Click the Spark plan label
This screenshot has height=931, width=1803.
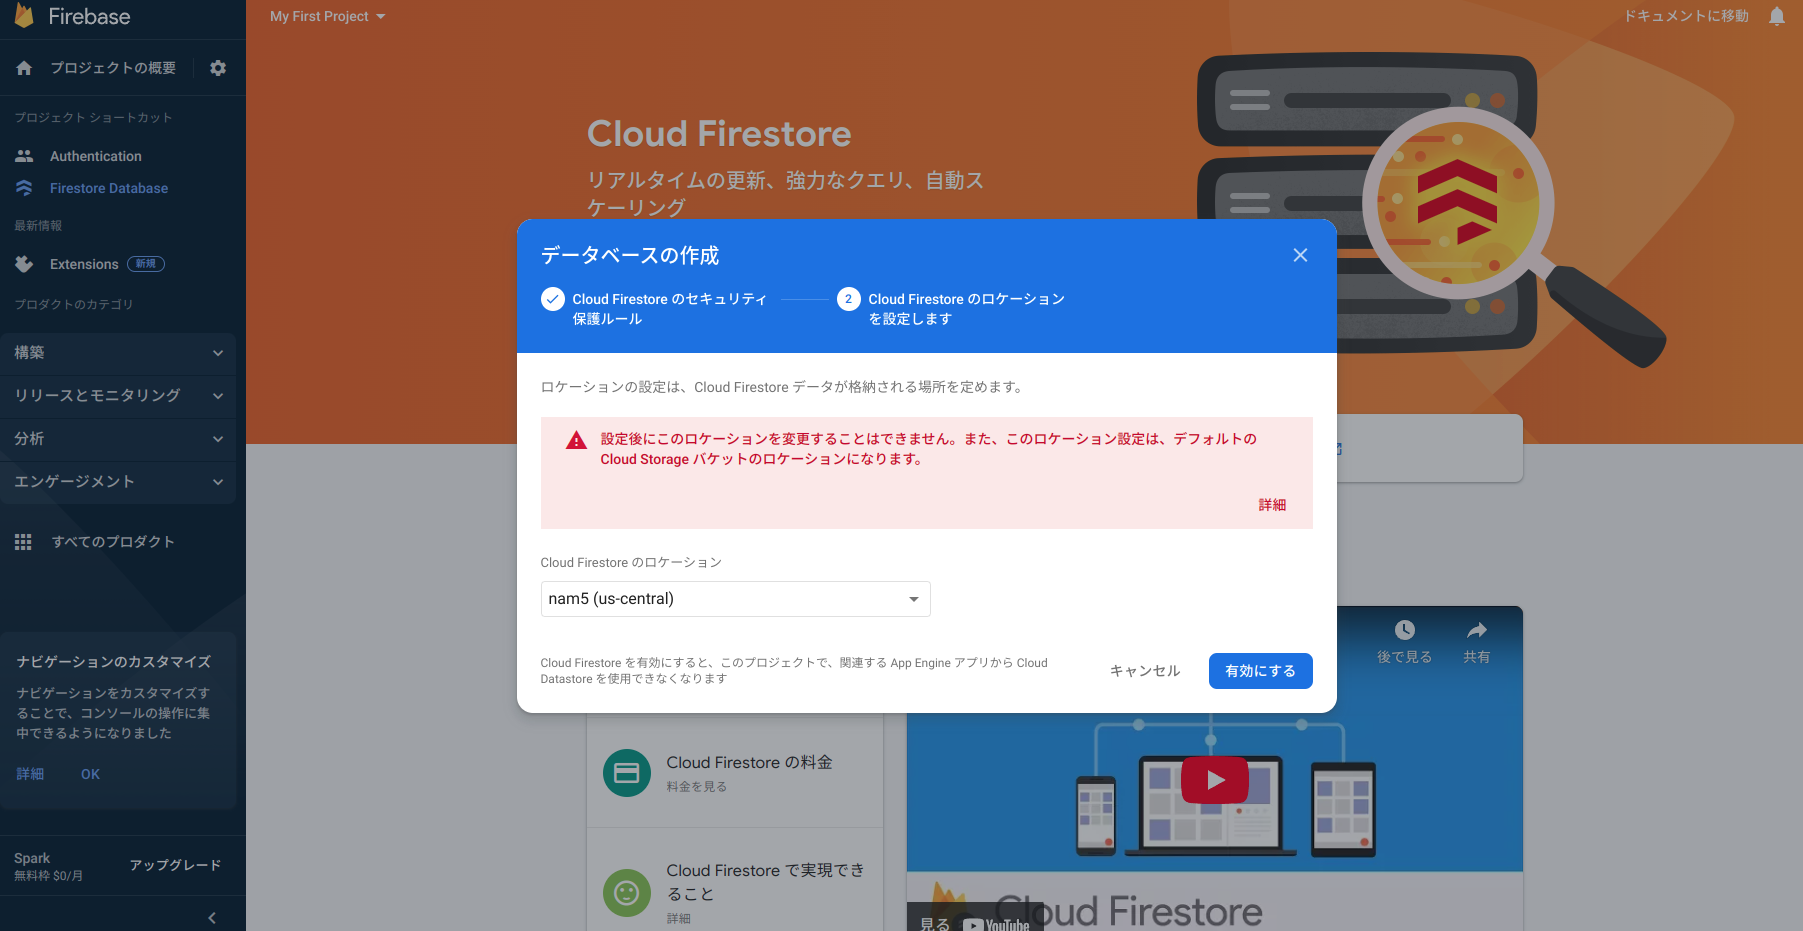pos(32,858)
